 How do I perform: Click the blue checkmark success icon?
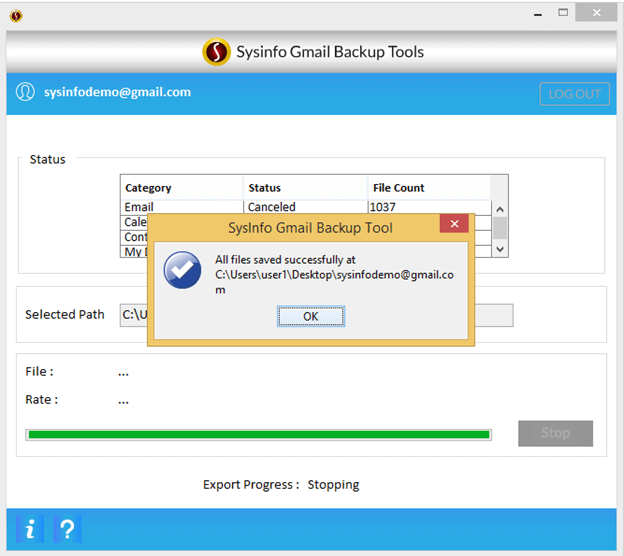pos(183,270)
